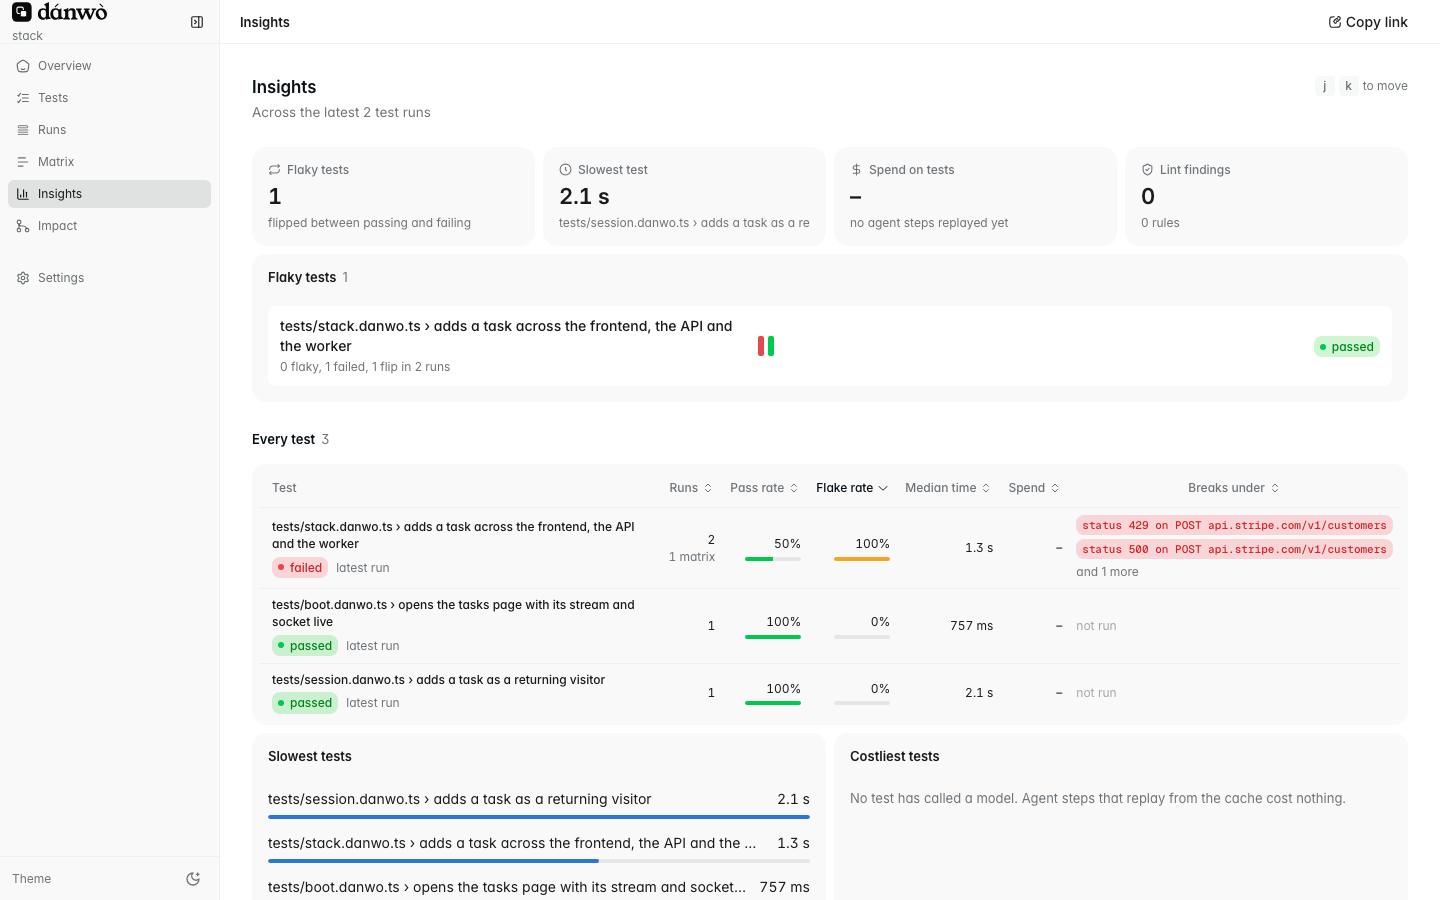Click the Theme label

pos(32,879)
